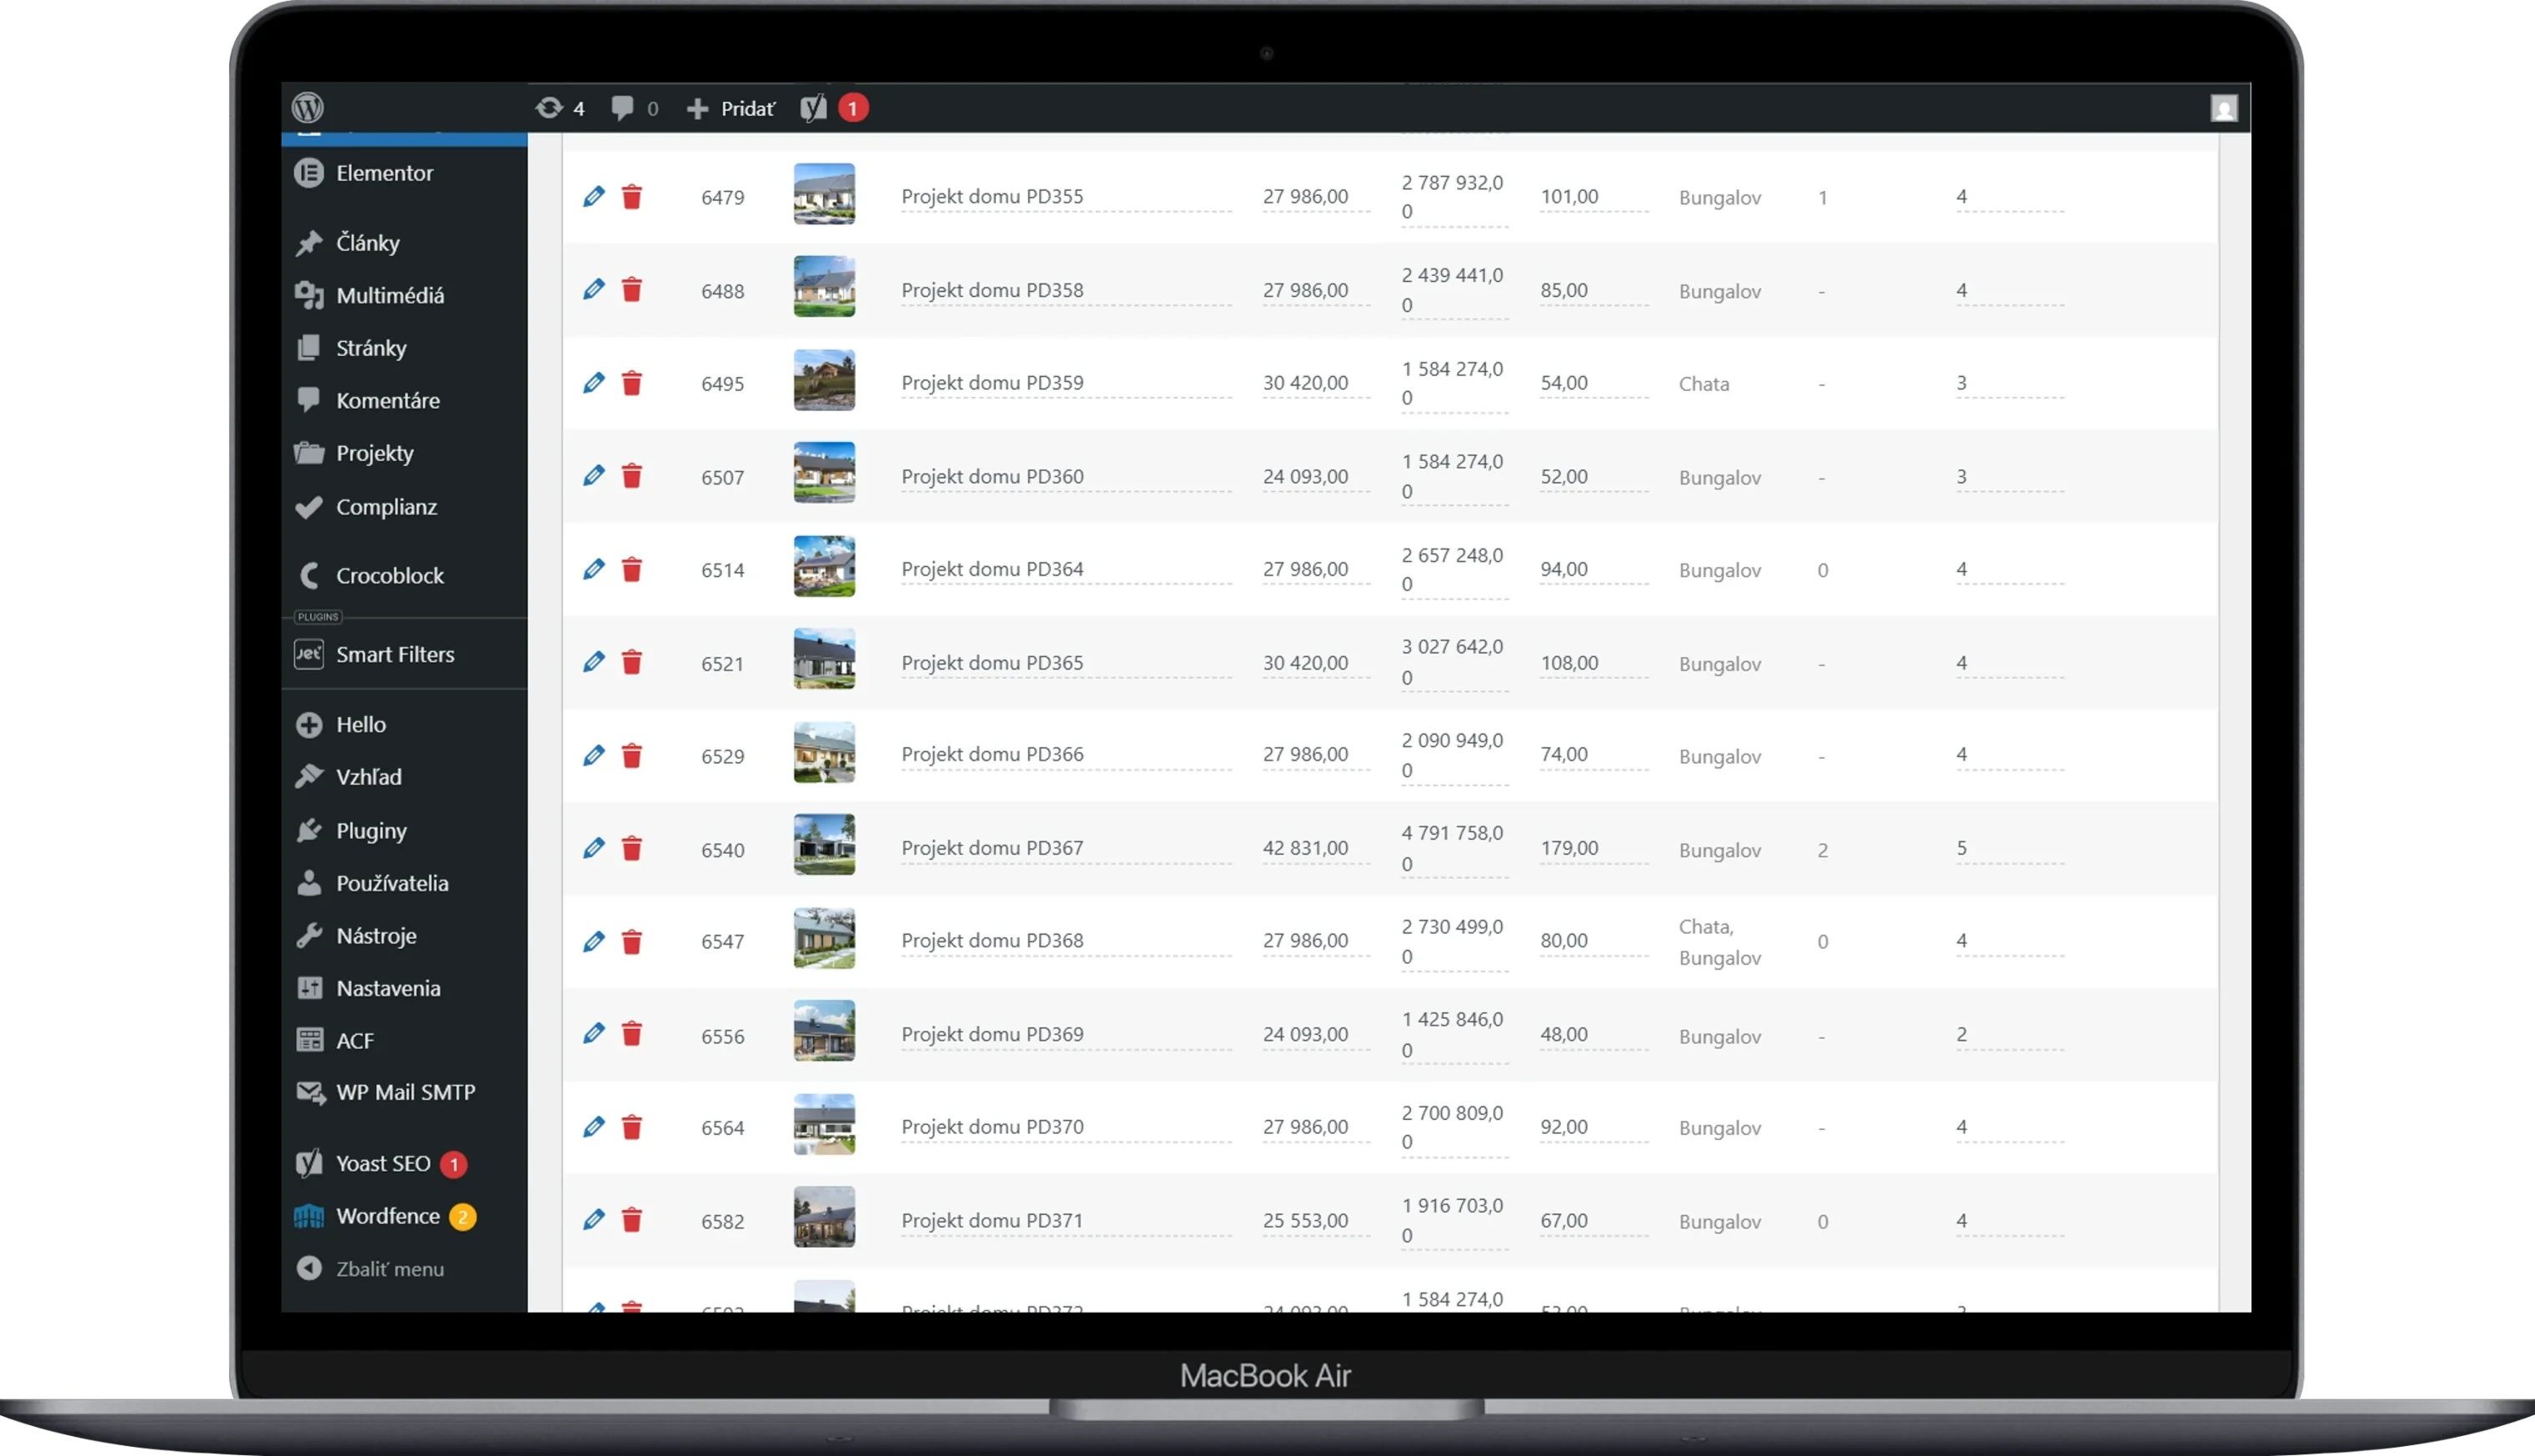Click the WordPress logo in admin bar
The width and height of the screenshot is (2535, 1456).
308,107
